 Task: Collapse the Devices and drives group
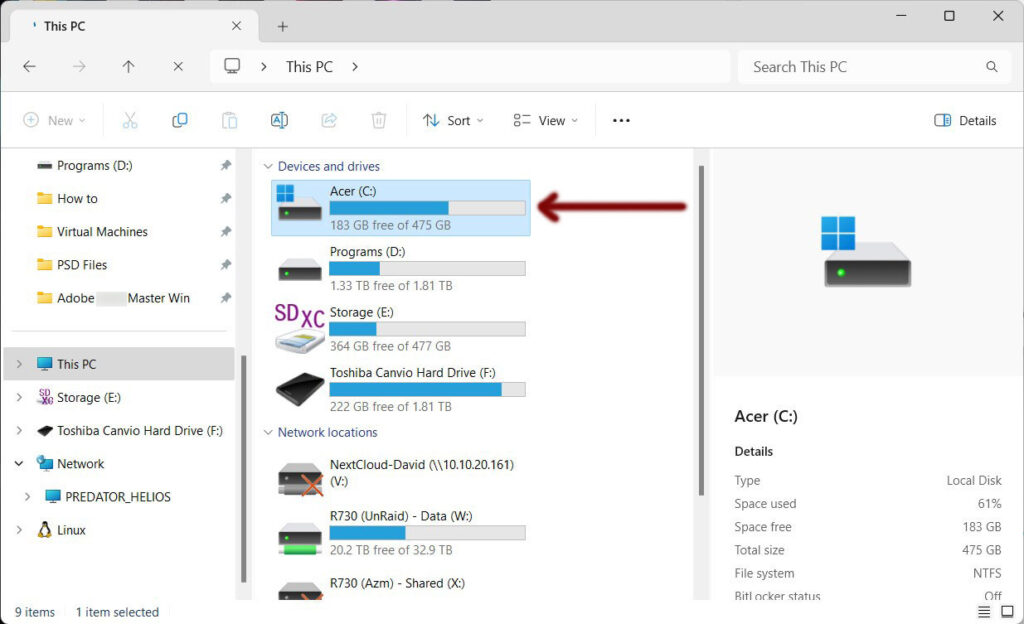pyautogui.click(x=267, y=167)
